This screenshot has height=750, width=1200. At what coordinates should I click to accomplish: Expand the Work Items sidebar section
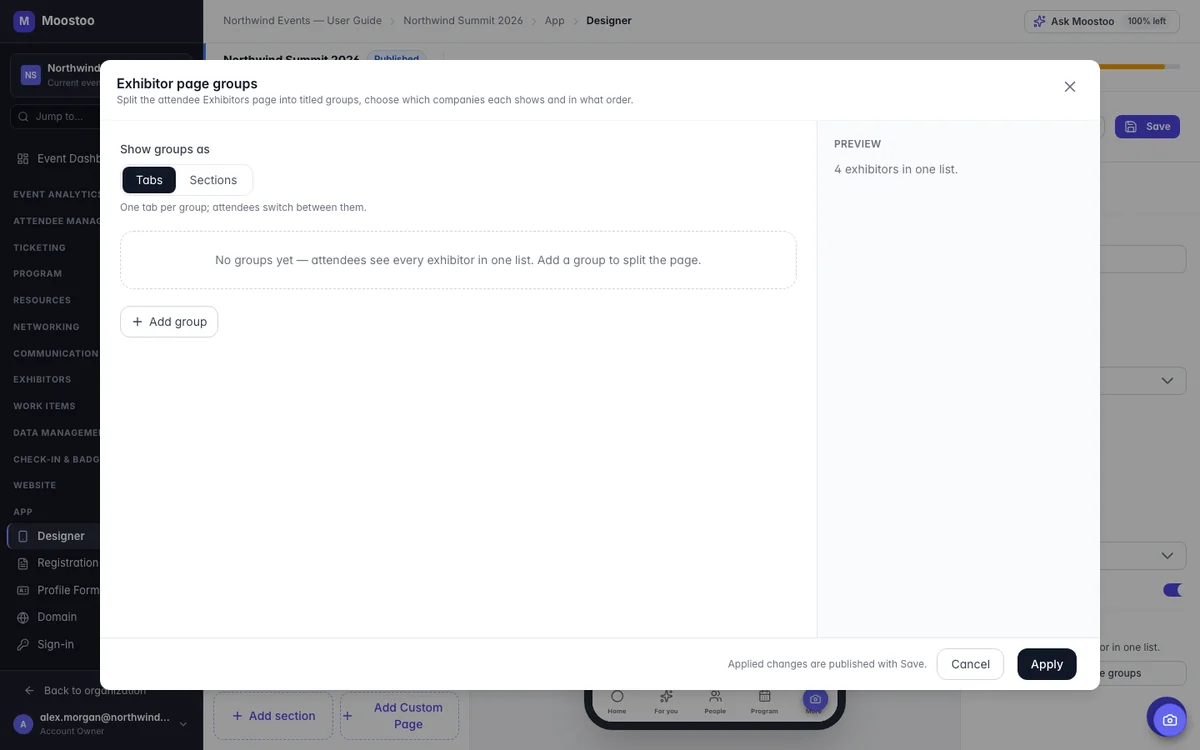(44, 406)
